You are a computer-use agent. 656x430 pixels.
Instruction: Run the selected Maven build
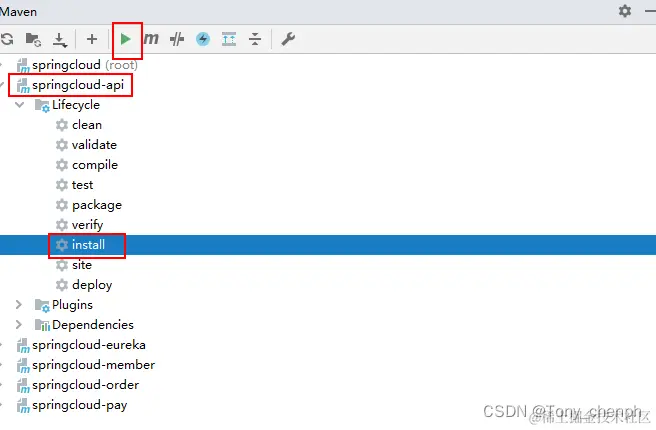click(x=126, y=39)
